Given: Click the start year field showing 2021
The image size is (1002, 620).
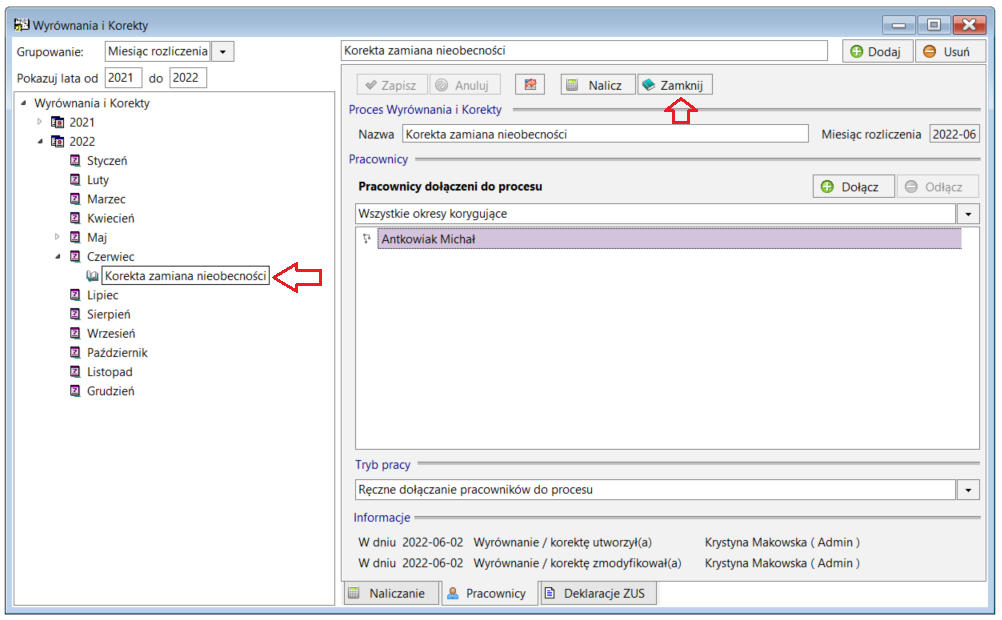Looking at the screenshot, I should click(x=123, y=78).
